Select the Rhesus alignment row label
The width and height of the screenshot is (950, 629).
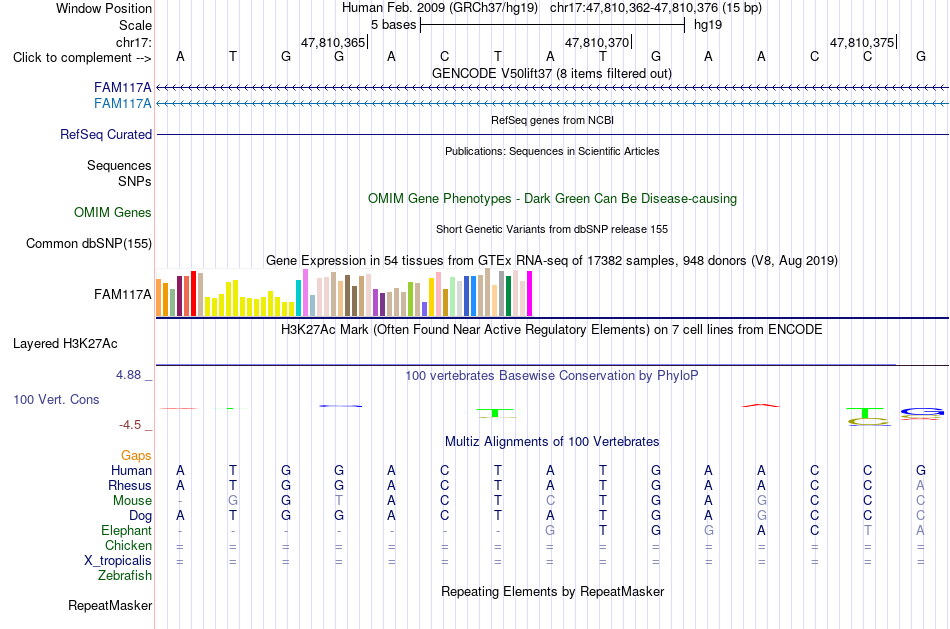pyautogui.click(x=130, y=486)
